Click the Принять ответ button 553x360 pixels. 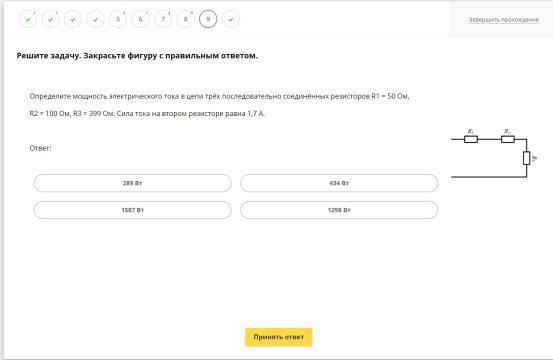279,337
